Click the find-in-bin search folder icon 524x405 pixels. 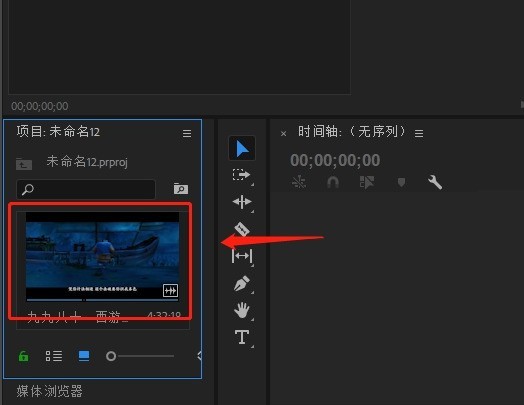[181, 189]
